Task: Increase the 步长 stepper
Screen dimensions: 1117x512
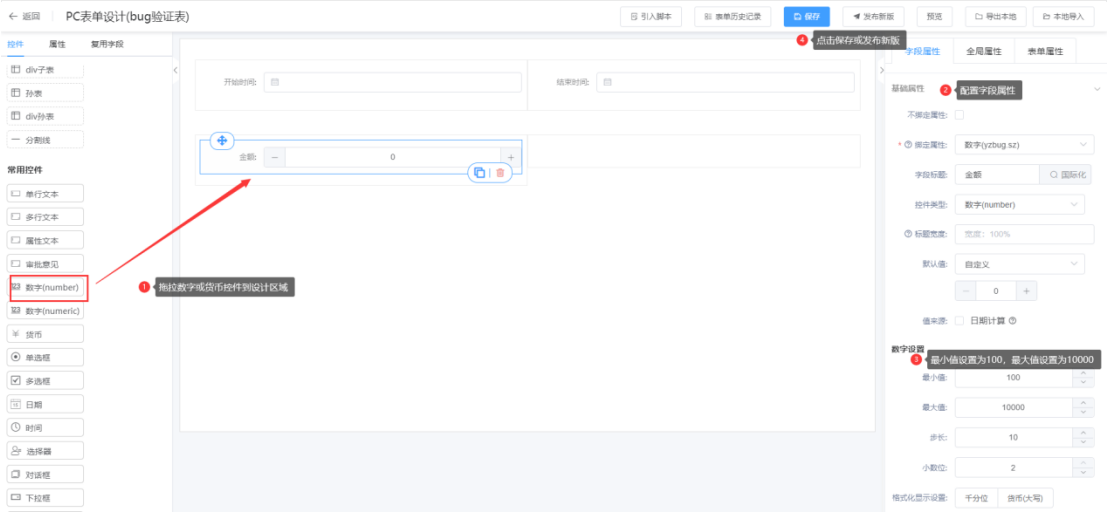Action: pos(1083,432)
